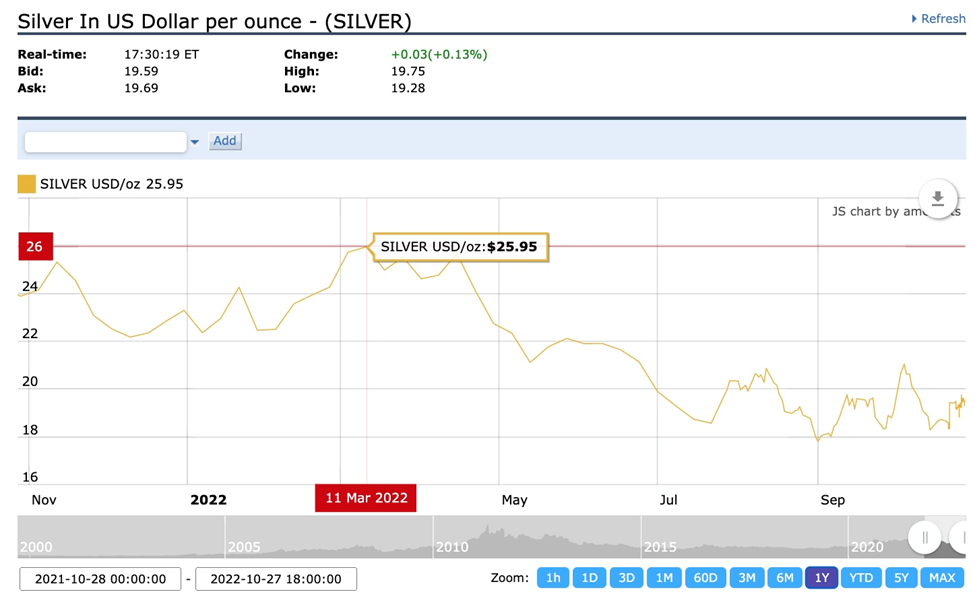Switch the chart to 6M zoom
The width and height of the screenshot is (975, 615).
click(x=785, y=578)
